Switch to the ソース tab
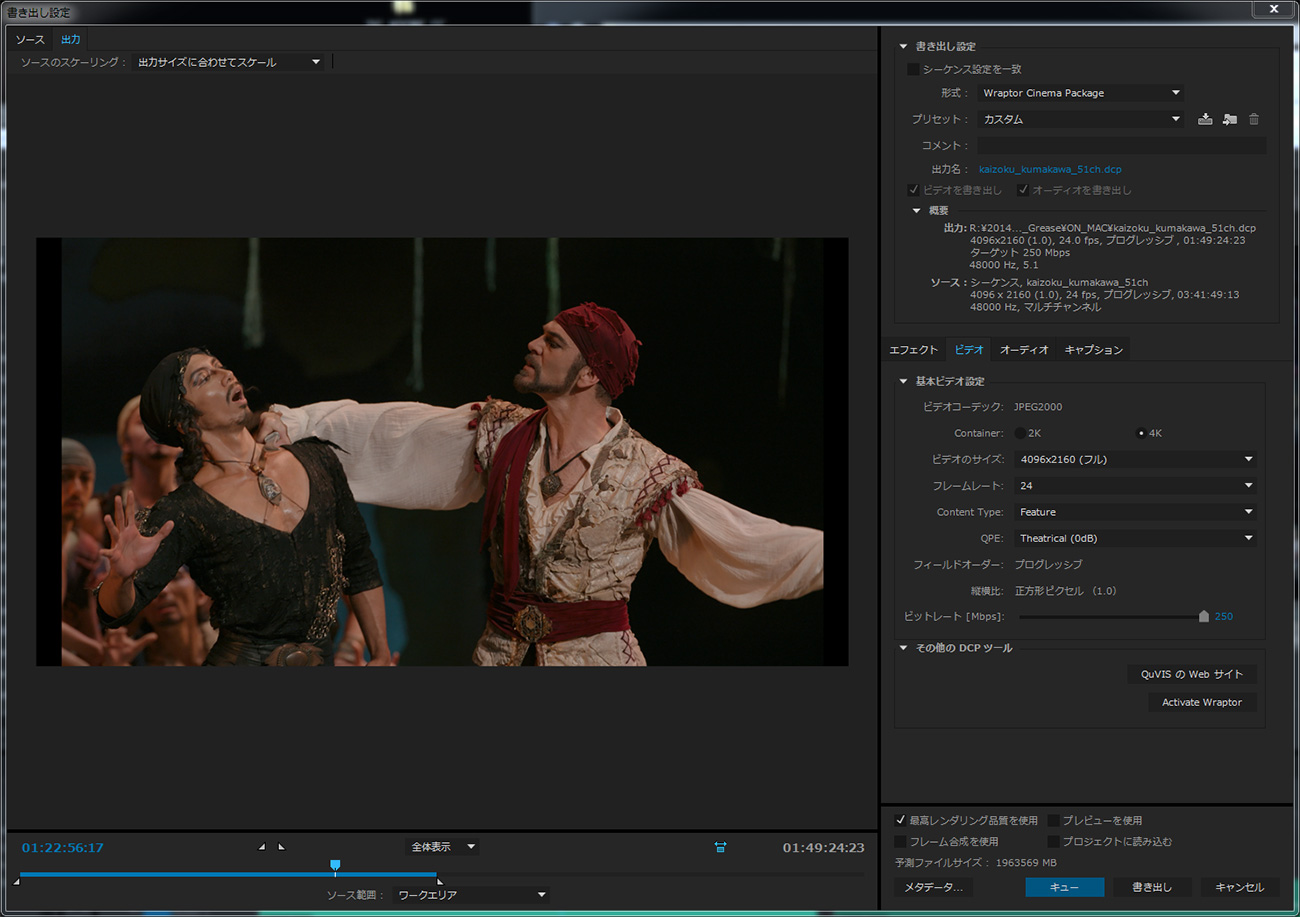The image size is (1300, 917). click(x=30, y=39)
